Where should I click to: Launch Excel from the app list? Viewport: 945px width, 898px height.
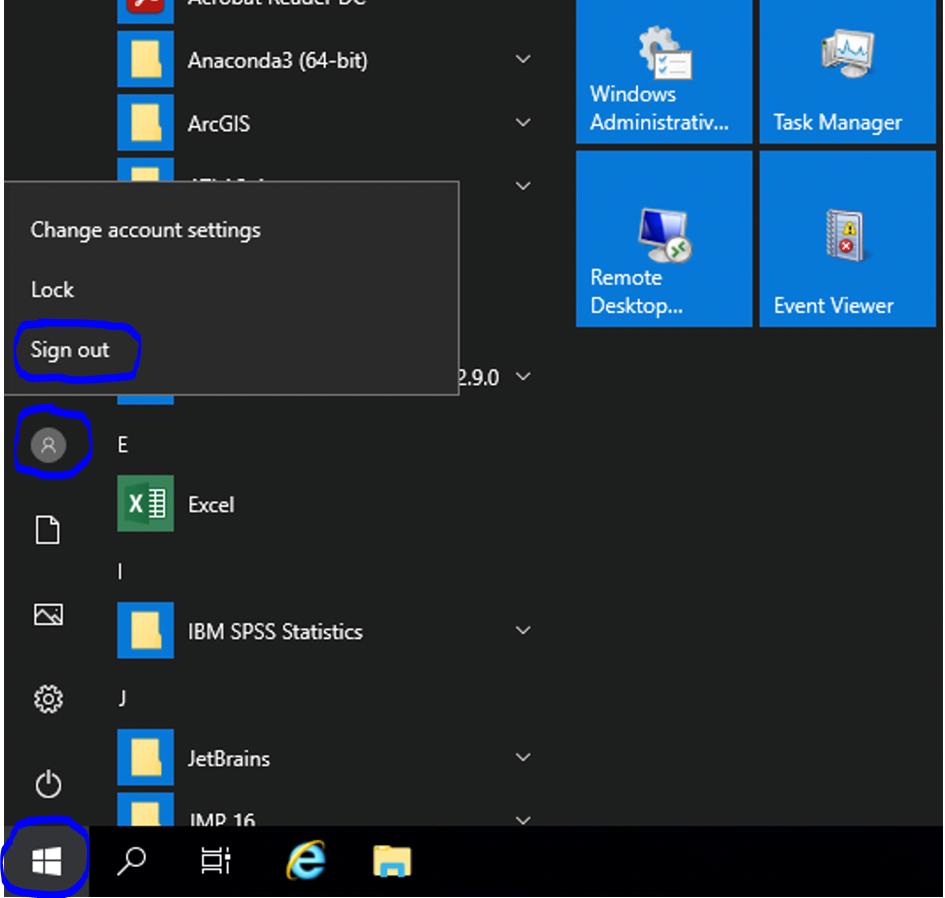(211, 504)
